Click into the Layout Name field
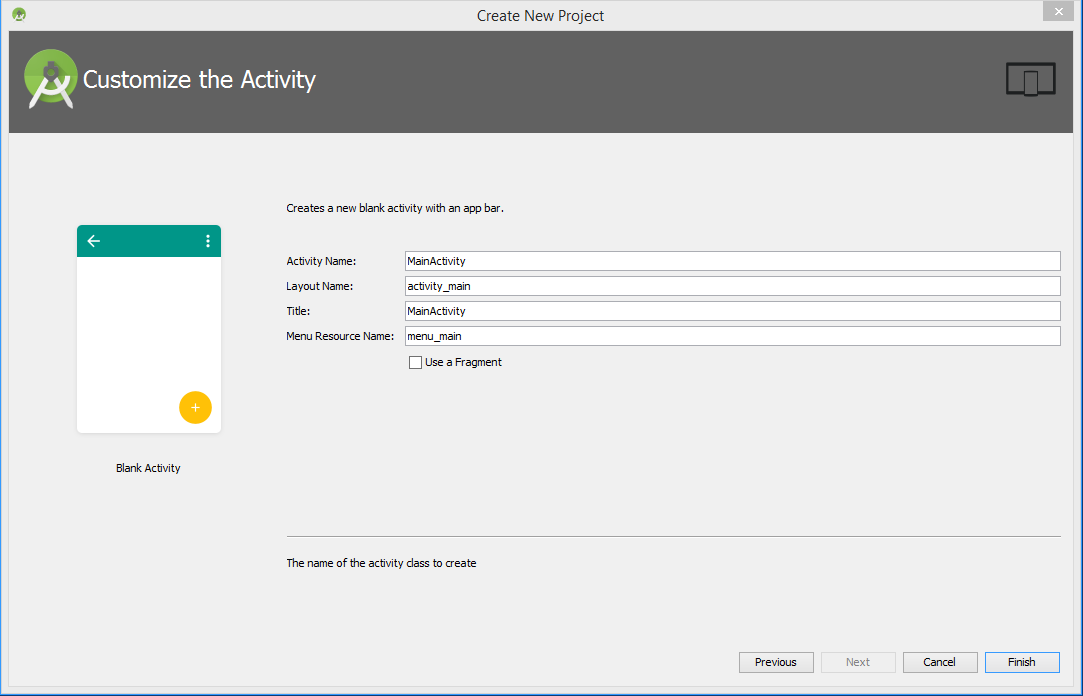 coord(731,286)
